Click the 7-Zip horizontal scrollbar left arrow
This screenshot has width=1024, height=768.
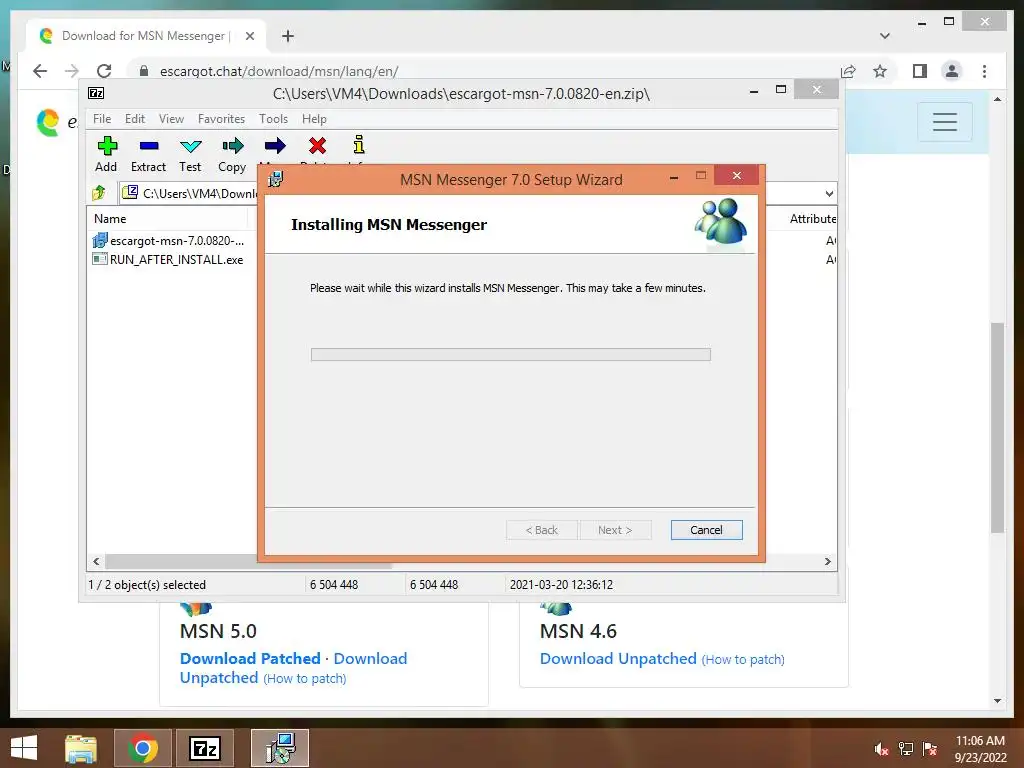[x=97, y=561]
